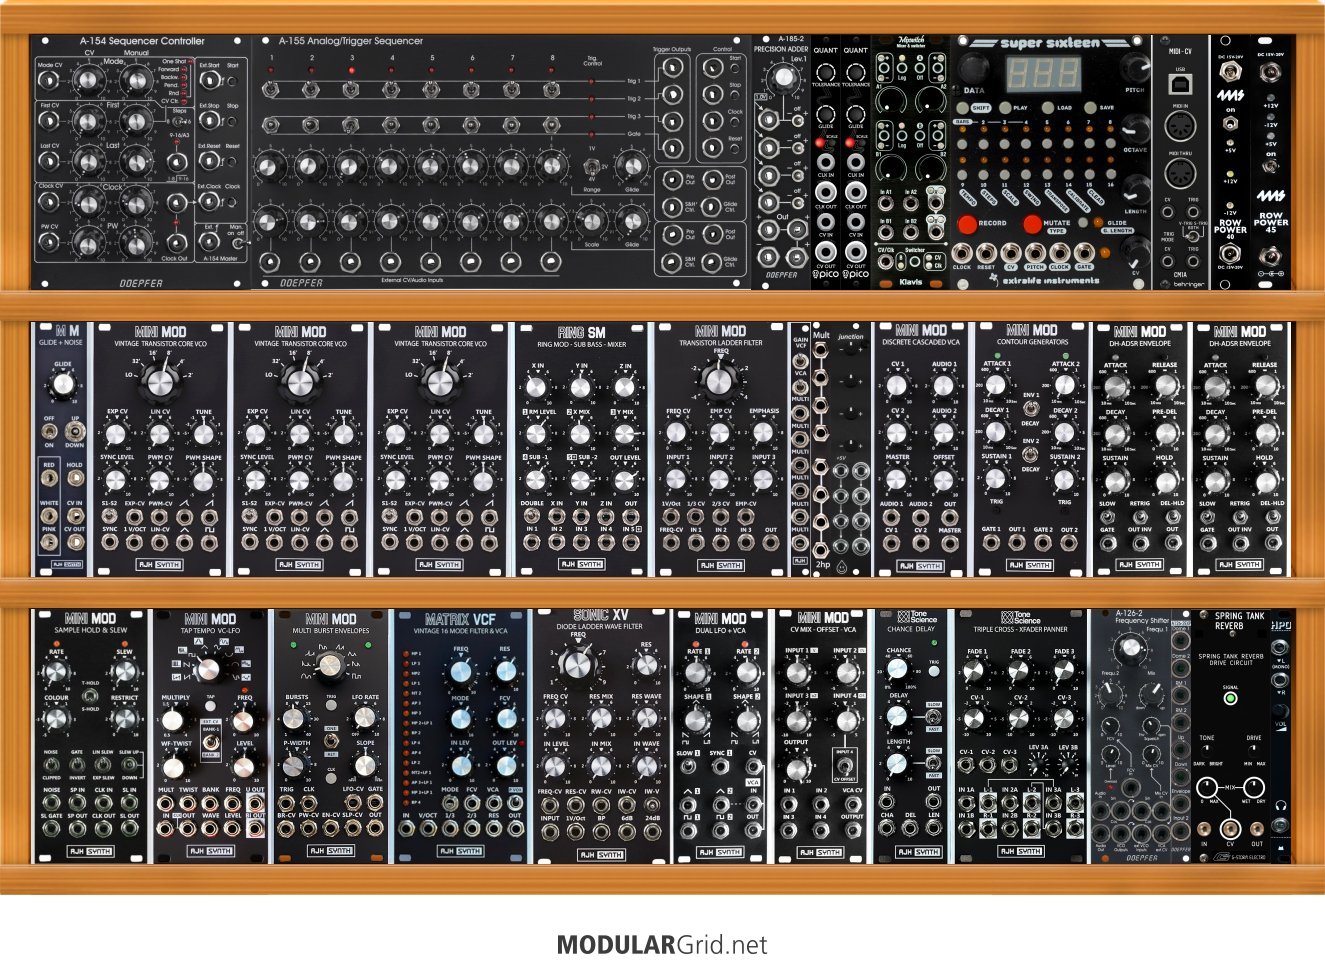
Task: Flip the UP/DOWN switch on Glide + Noise
Action: (x=75, y=432)
